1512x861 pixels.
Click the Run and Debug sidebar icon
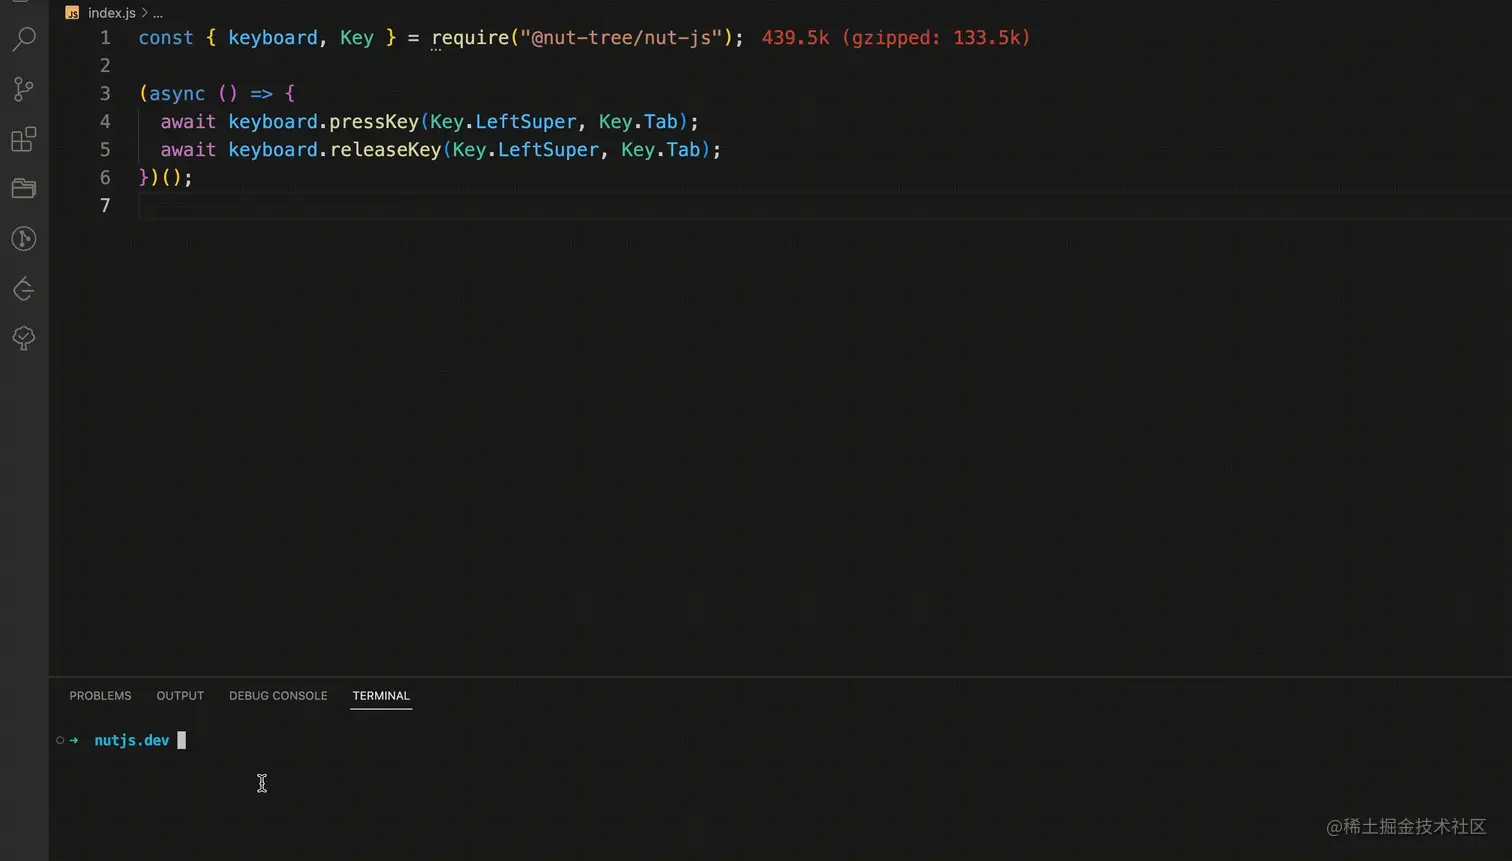[24, 238]
